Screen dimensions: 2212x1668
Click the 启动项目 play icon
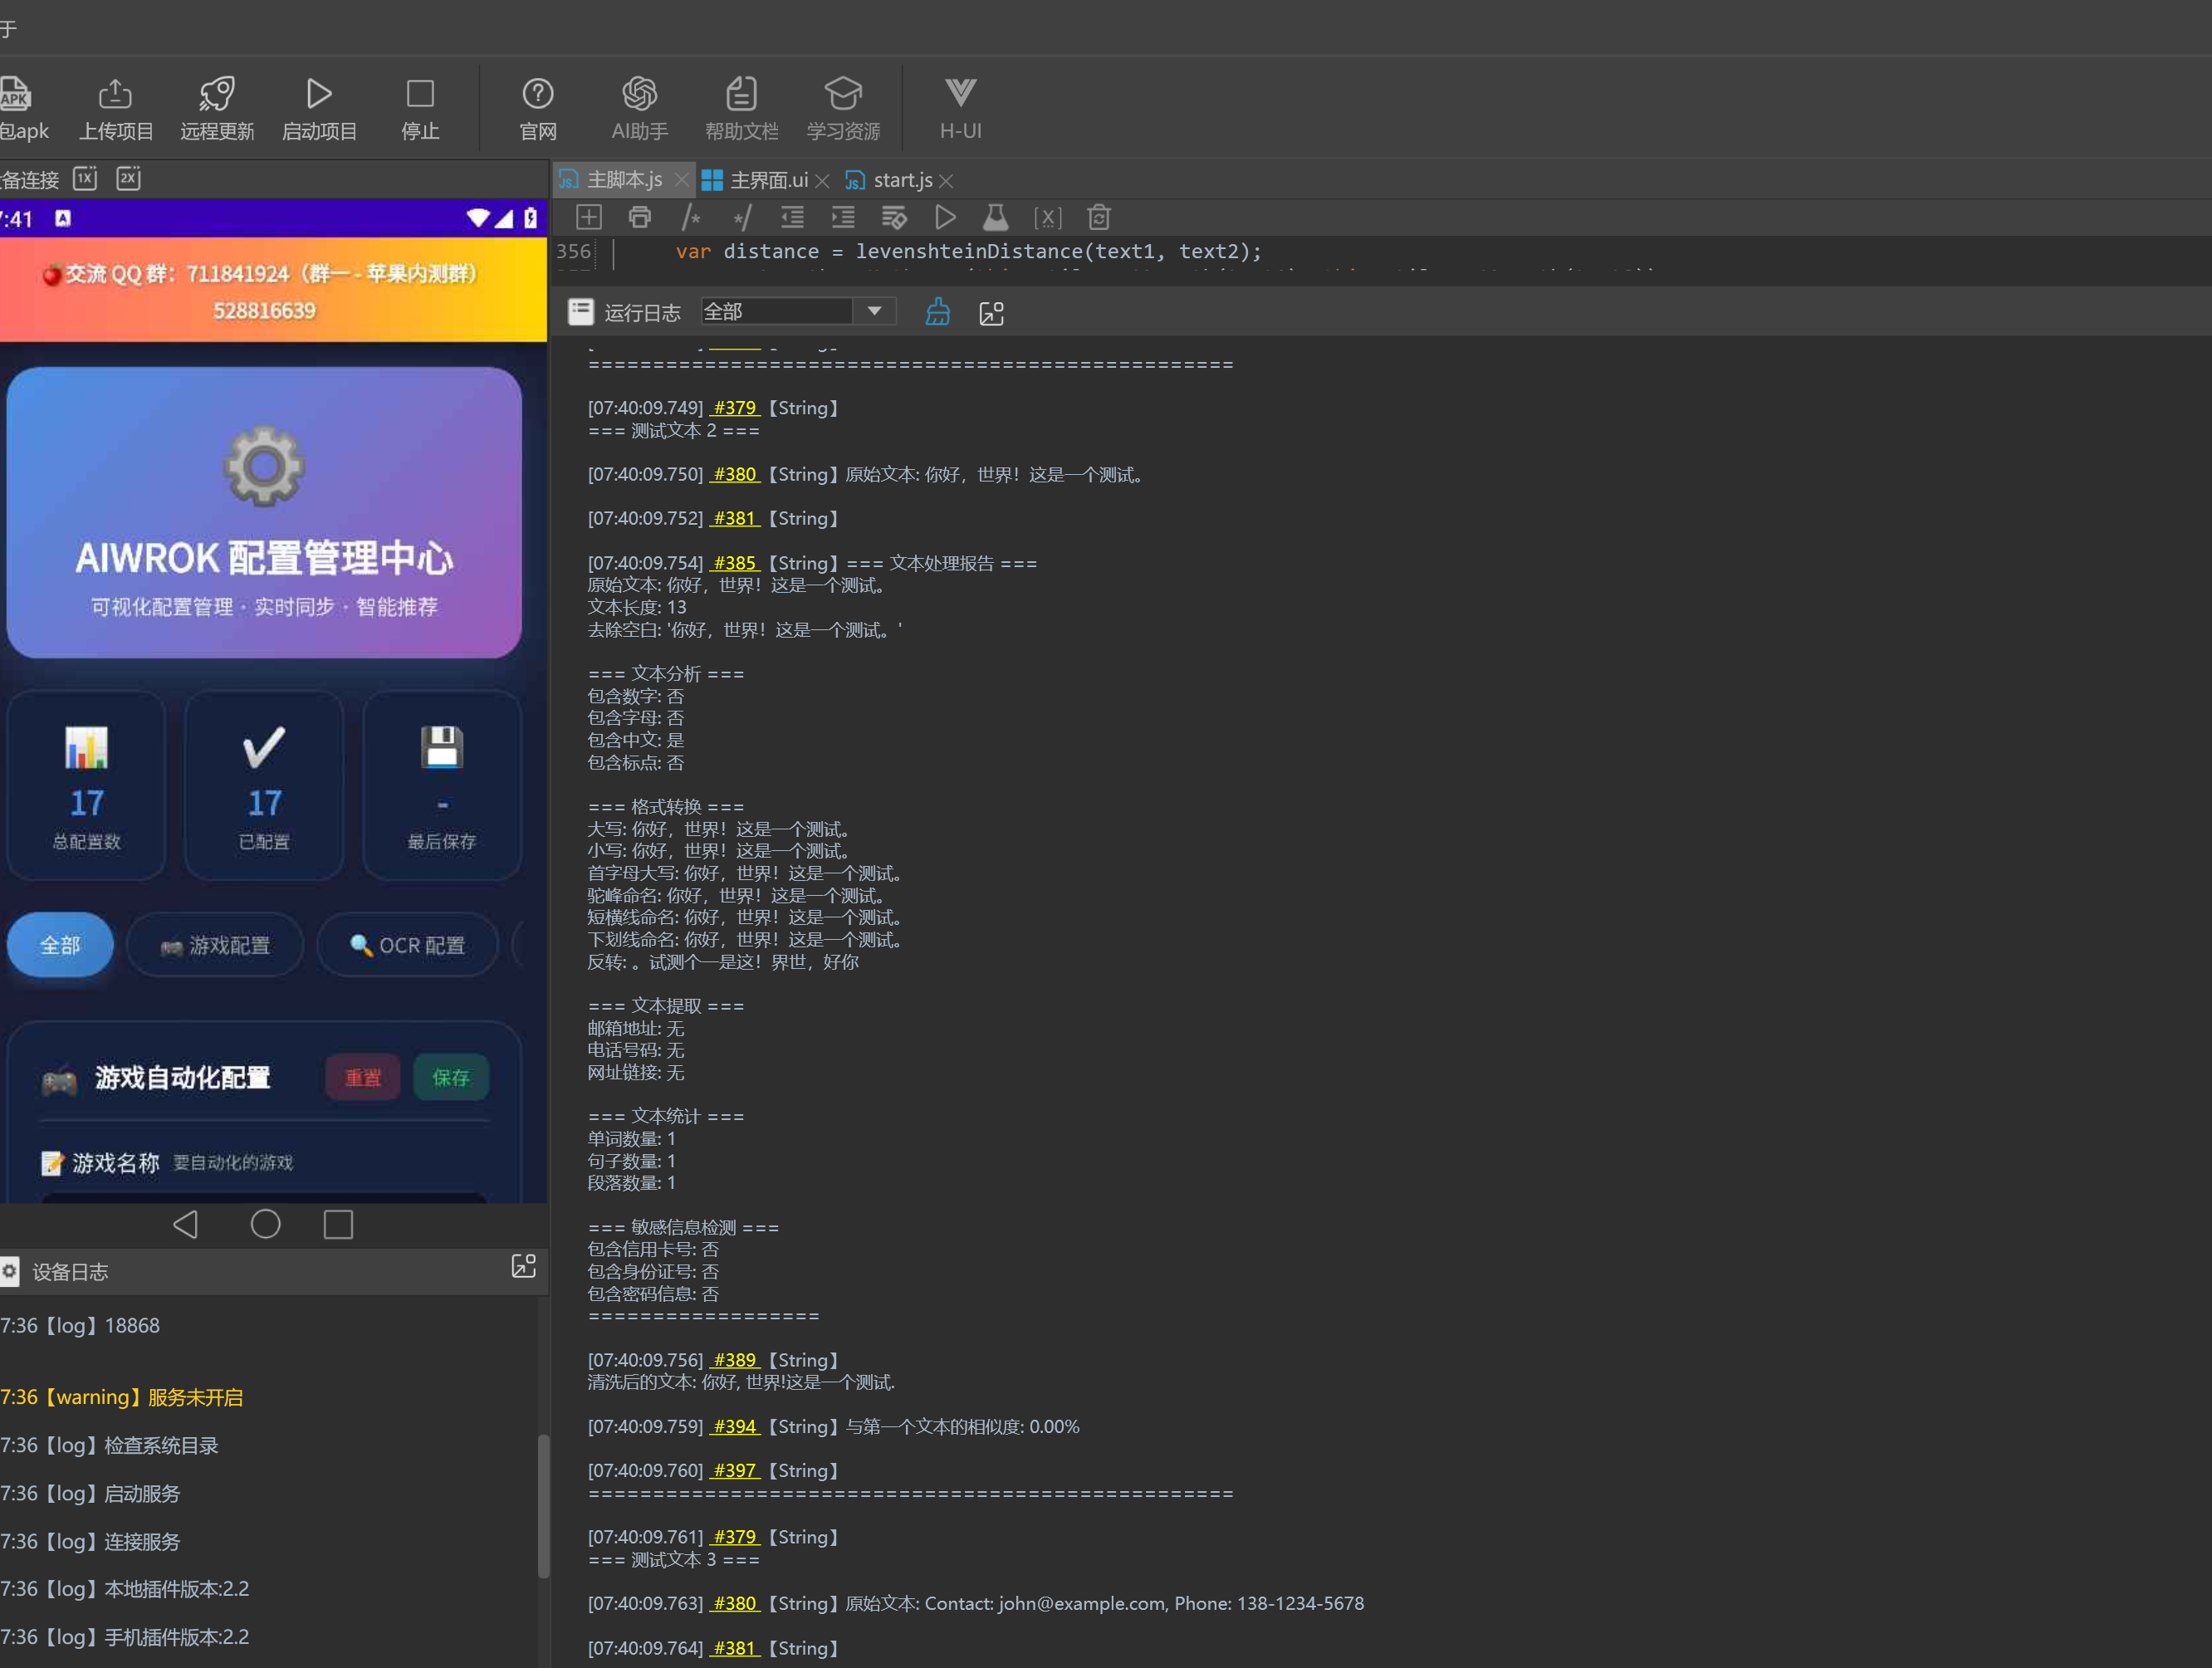(319, 94)
